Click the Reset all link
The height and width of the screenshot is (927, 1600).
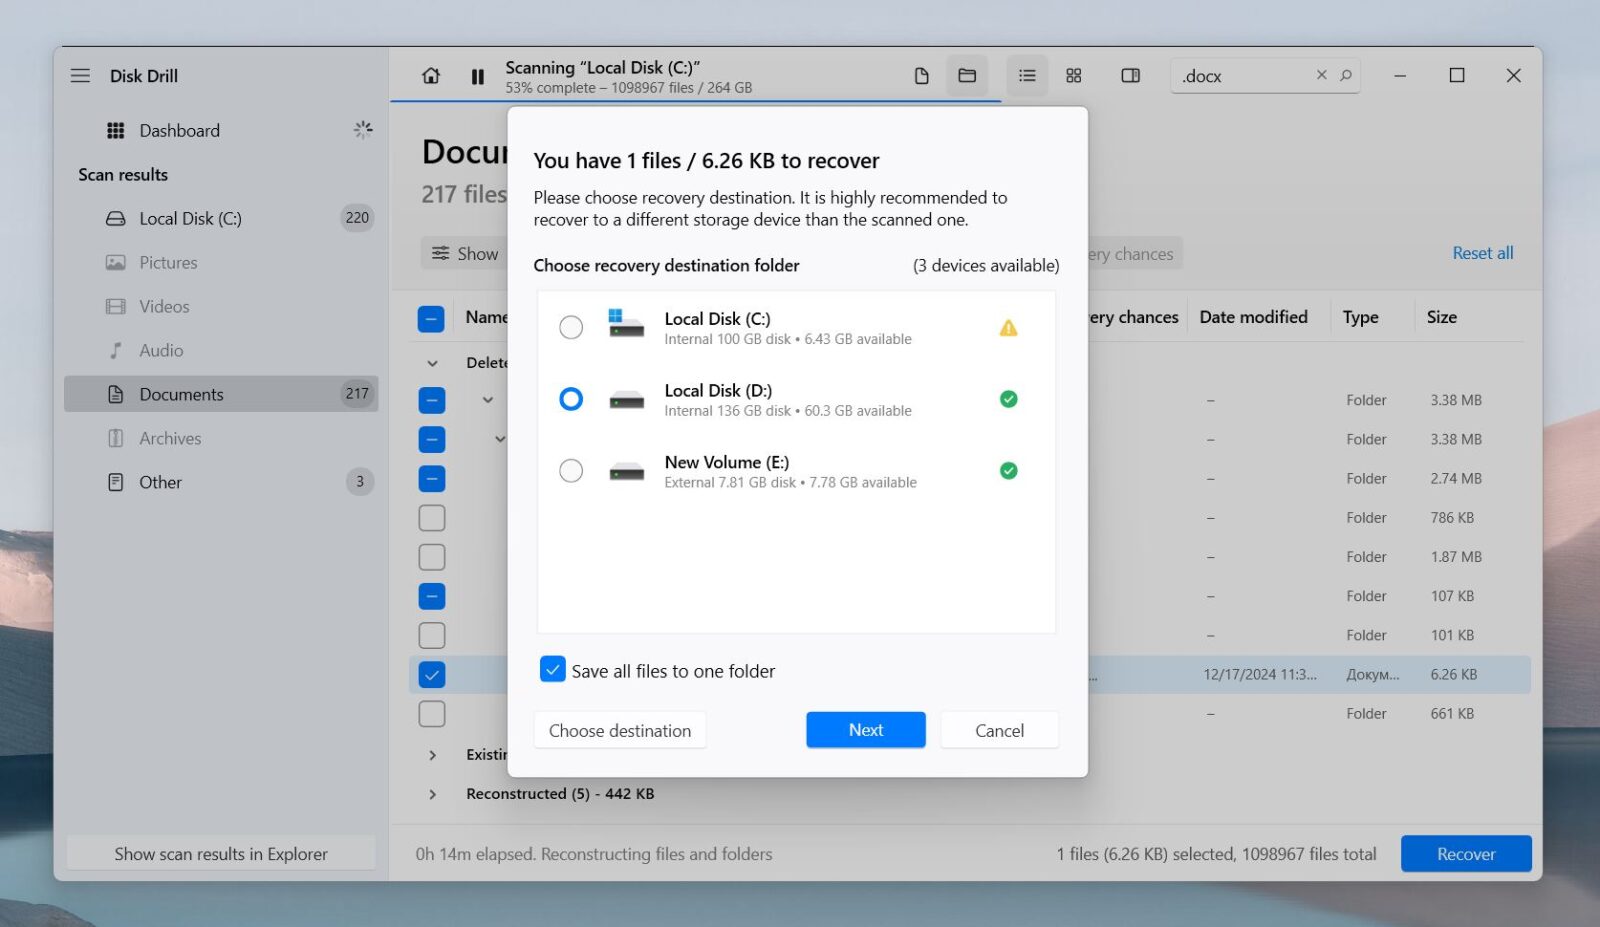click(1483, 253)
